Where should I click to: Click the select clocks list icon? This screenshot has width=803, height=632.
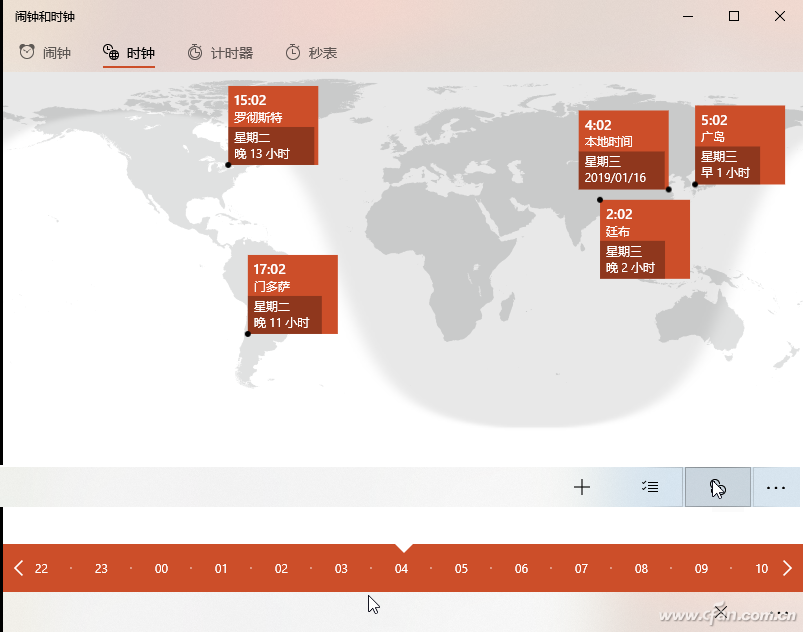pyautogui.click(x=650, y=487)
